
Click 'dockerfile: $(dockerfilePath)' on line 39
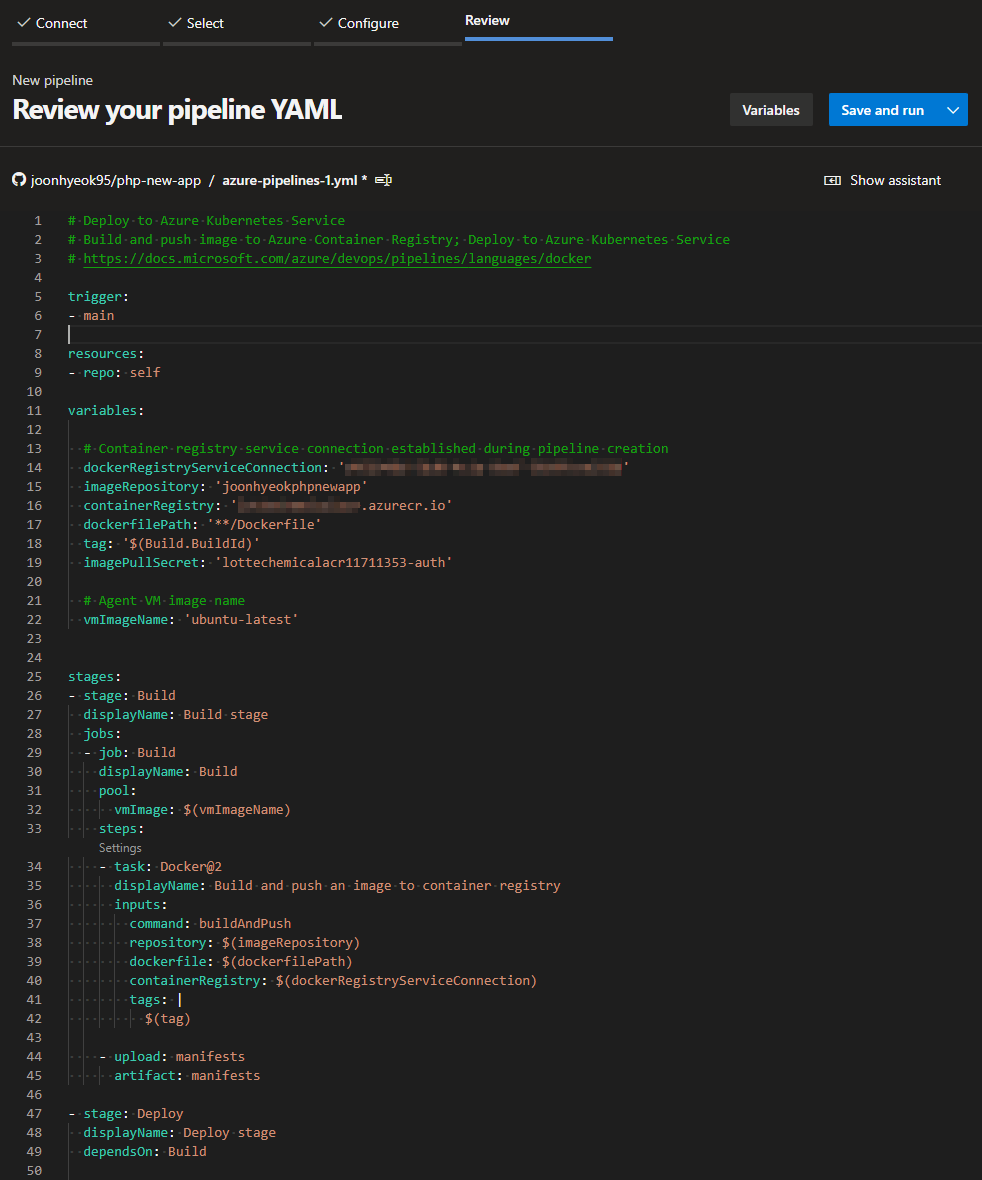point(241,962)
